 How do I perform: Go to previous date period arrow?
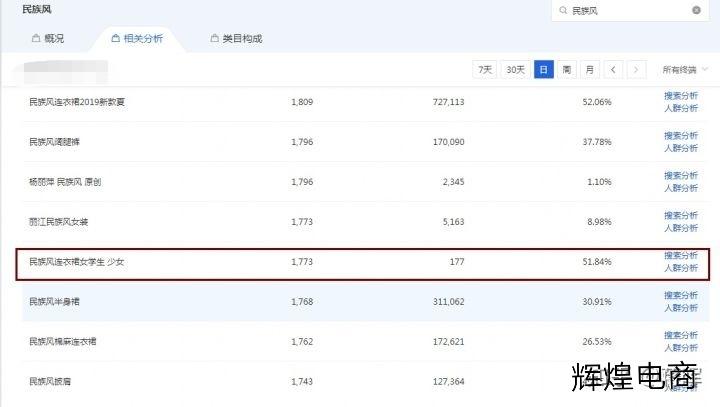[613, 70]
